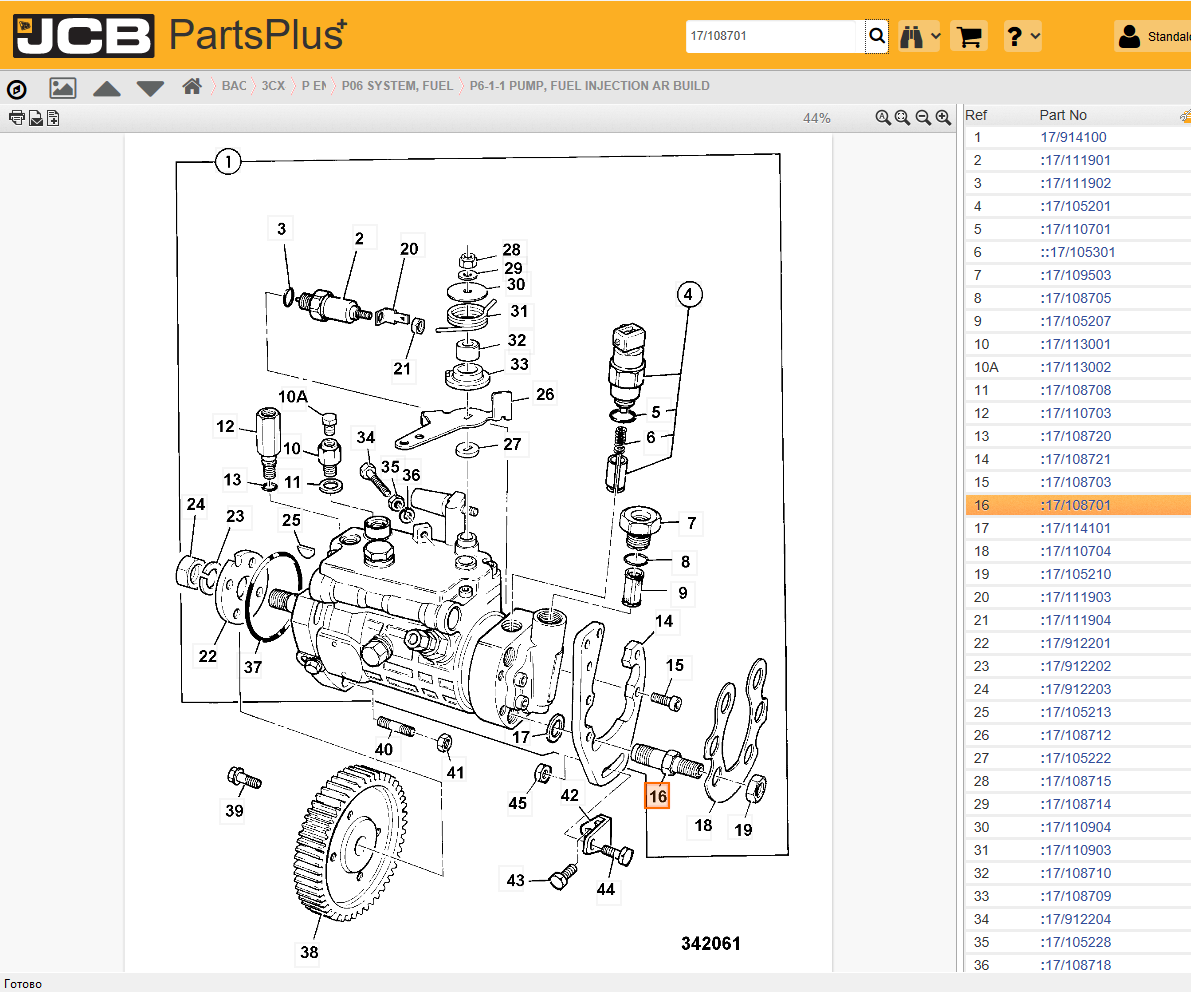The image size is (1191, 992).
Task: Navigate to P06 SYSTEM, FUEL breadcrumb
Action: tap(397, 86)
